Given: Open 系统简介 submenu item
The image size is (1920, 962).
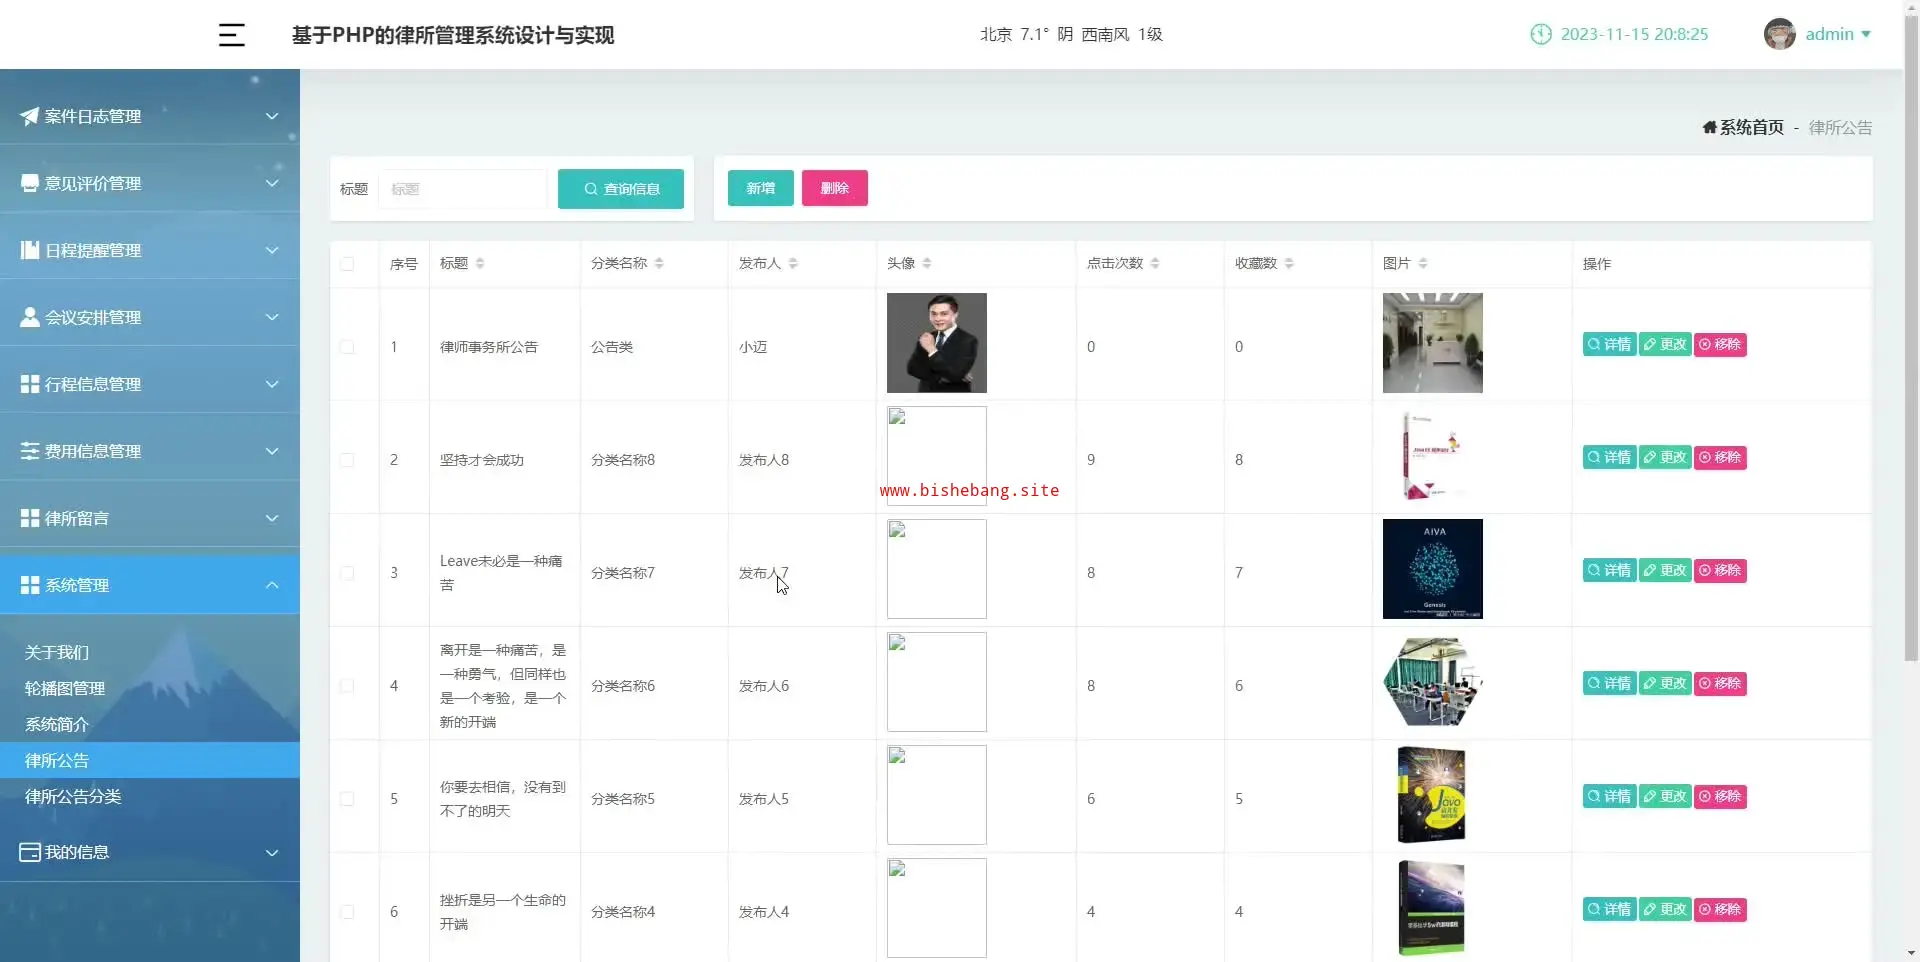Looking at the screenshot, I should coord(57,724).
